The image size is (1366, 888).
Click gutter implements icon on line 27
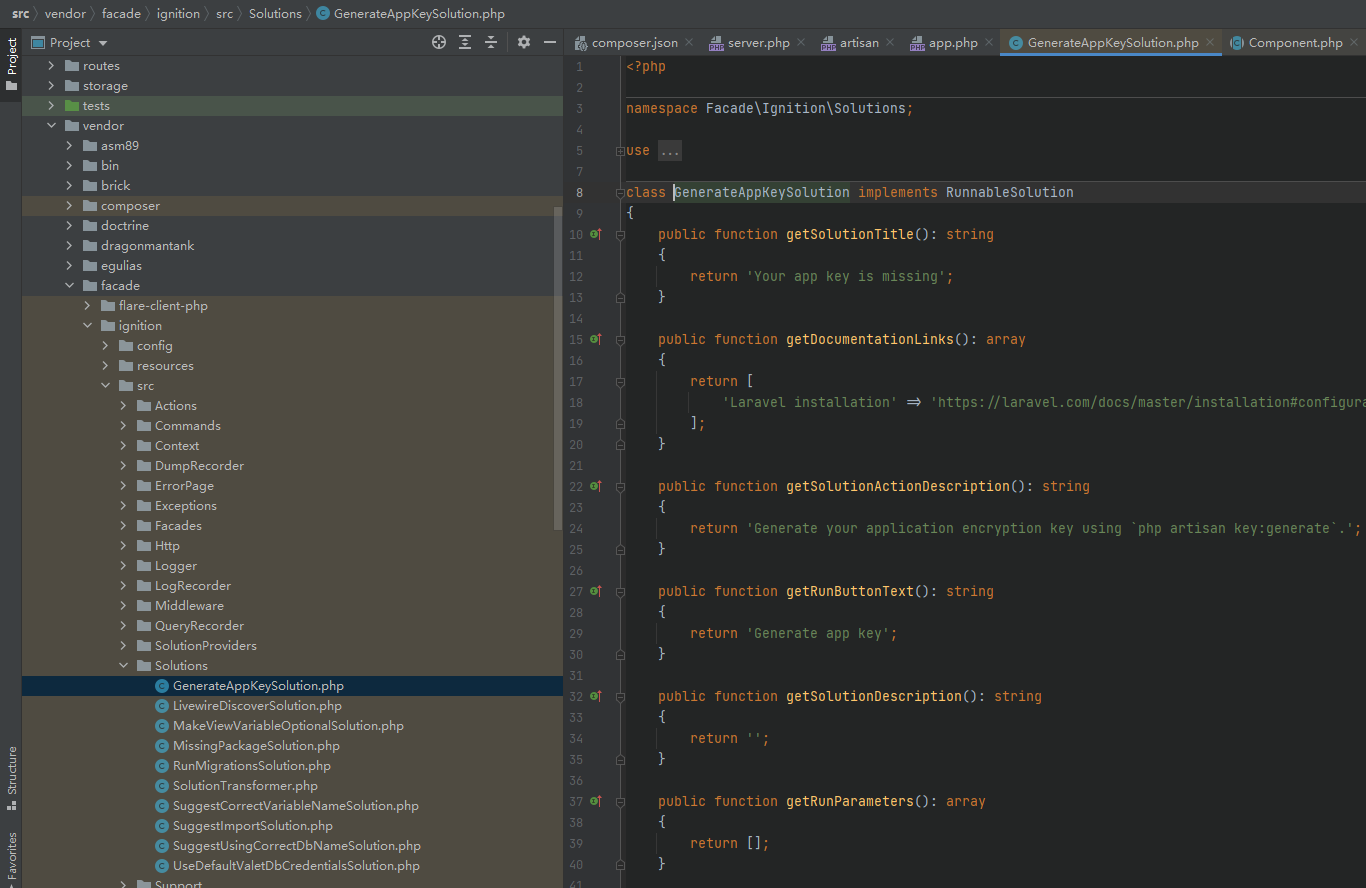point(595,591)
